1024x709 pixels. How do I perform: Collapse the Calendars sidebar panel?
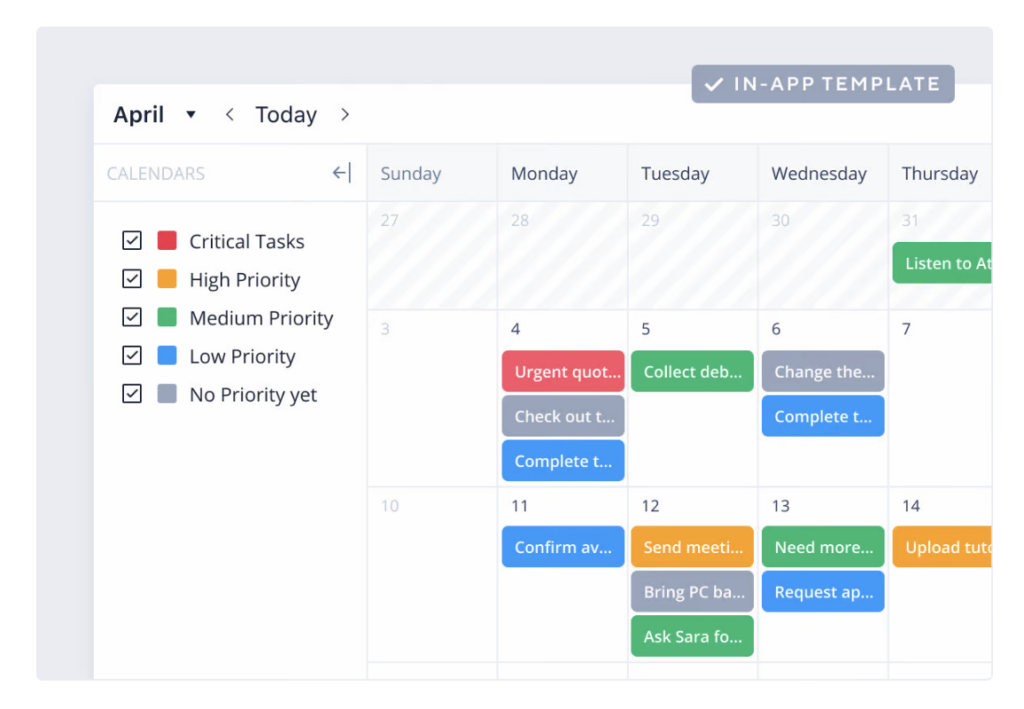click(340, 172)
